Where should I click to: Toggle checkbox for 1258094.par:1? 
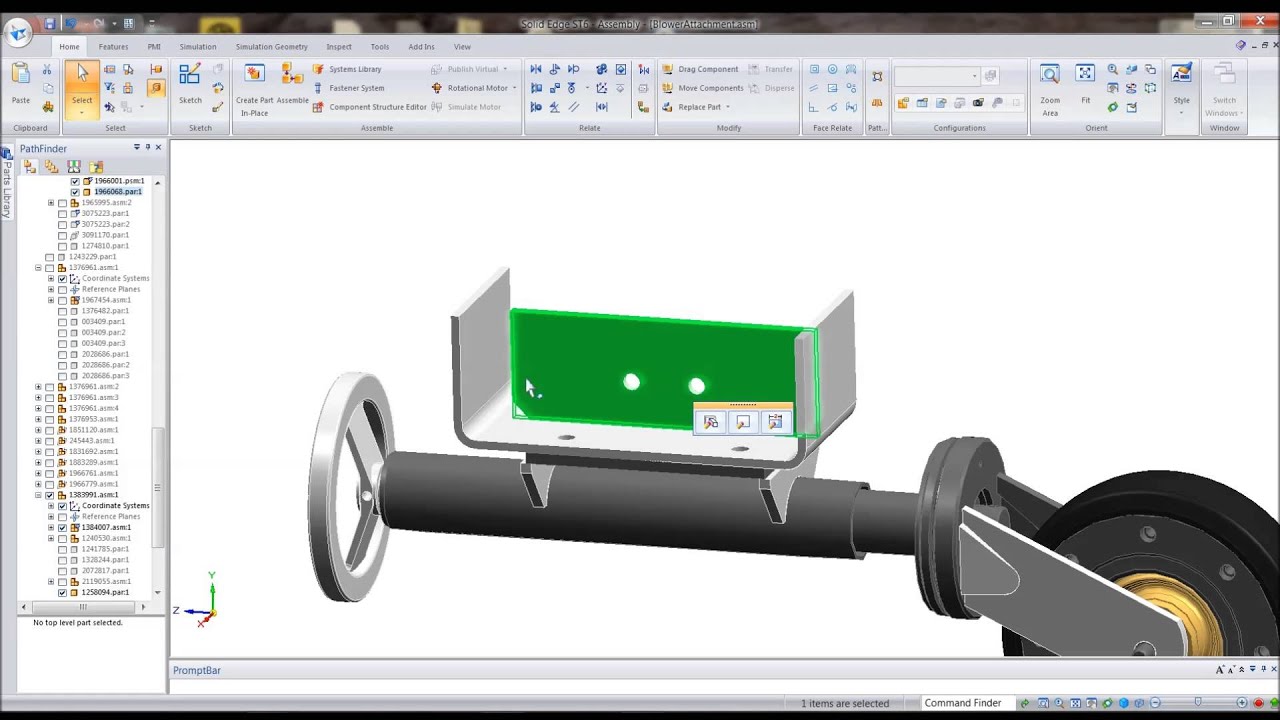click(62, 592)
